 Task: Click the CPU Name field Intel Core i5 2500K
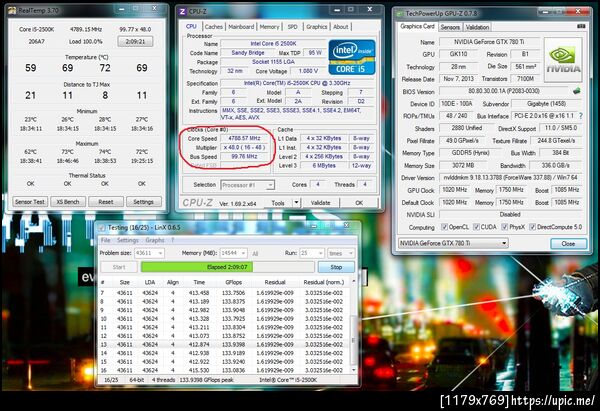pos(273,44)
